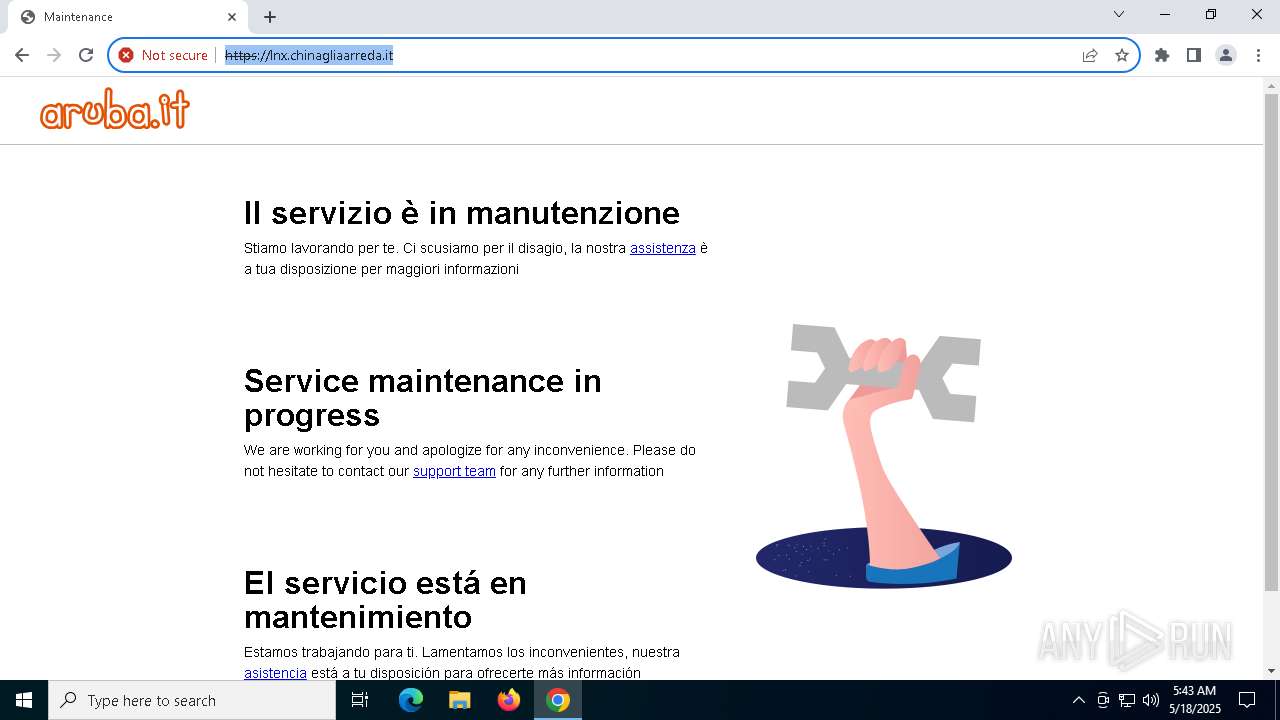The height and width of the screenshot is (720, 1280).
Task: Click the Service maintenance in progress heading
Action: pos(423,397)
